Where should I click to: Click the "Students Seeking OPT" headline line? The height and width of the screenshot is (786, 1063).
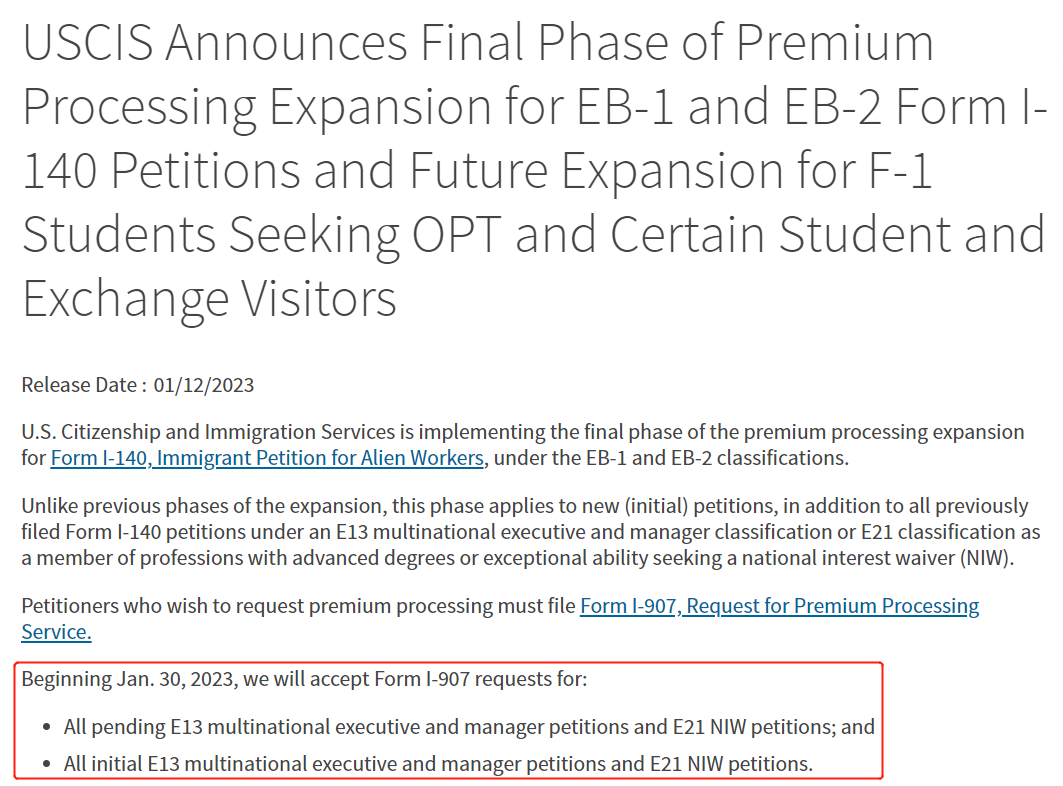(532, 235)
